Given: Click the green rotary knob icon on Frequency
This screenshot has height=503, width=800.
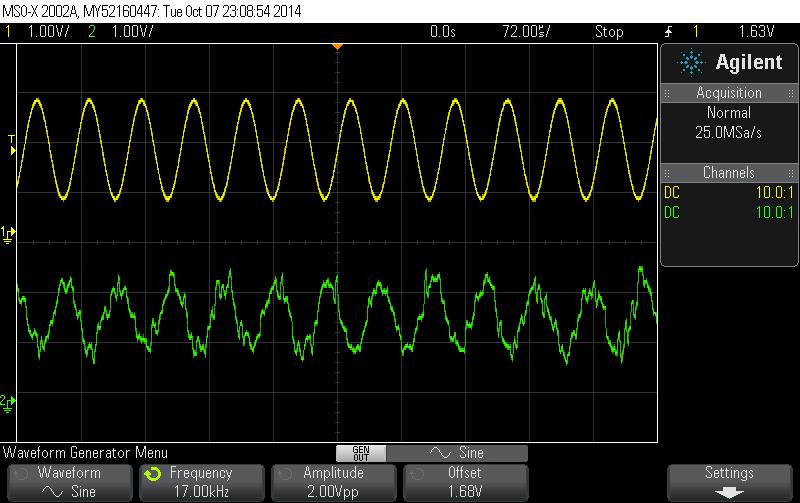Looking at the screenshot, I should pyautogui.click(x=153, y=474).
